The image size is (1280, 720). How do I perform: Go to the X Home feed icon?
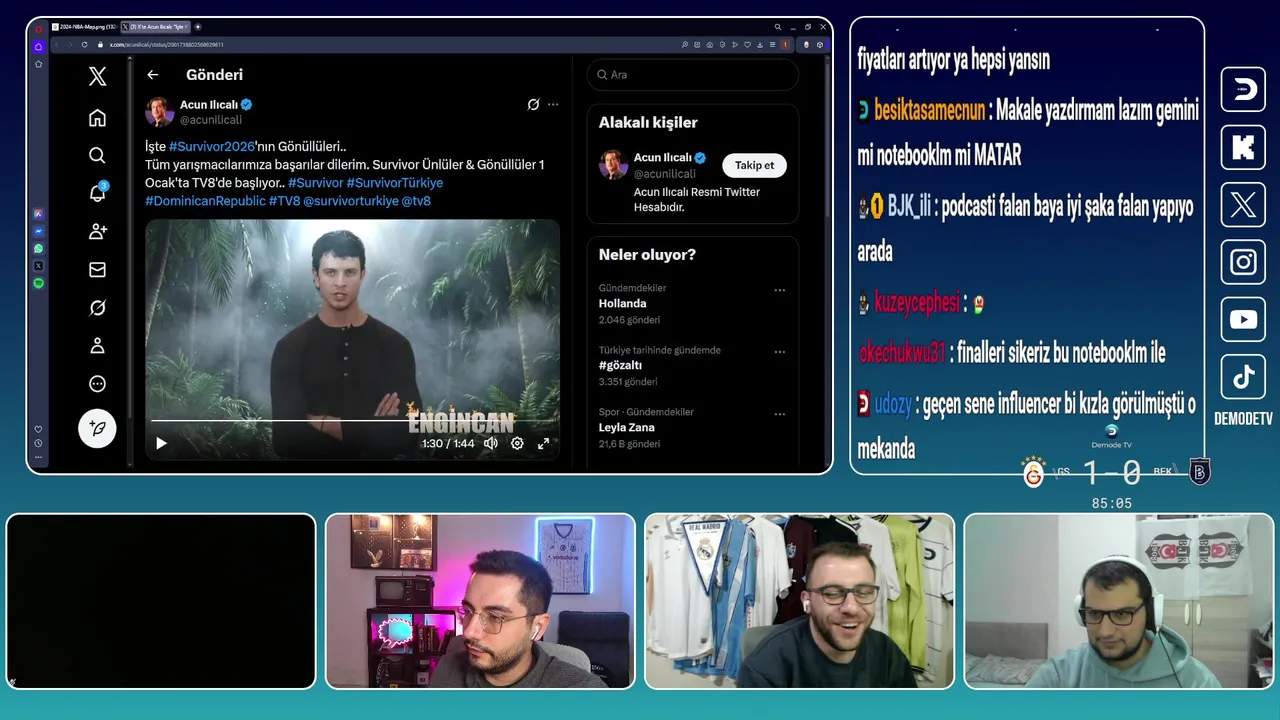click(97, 118)
